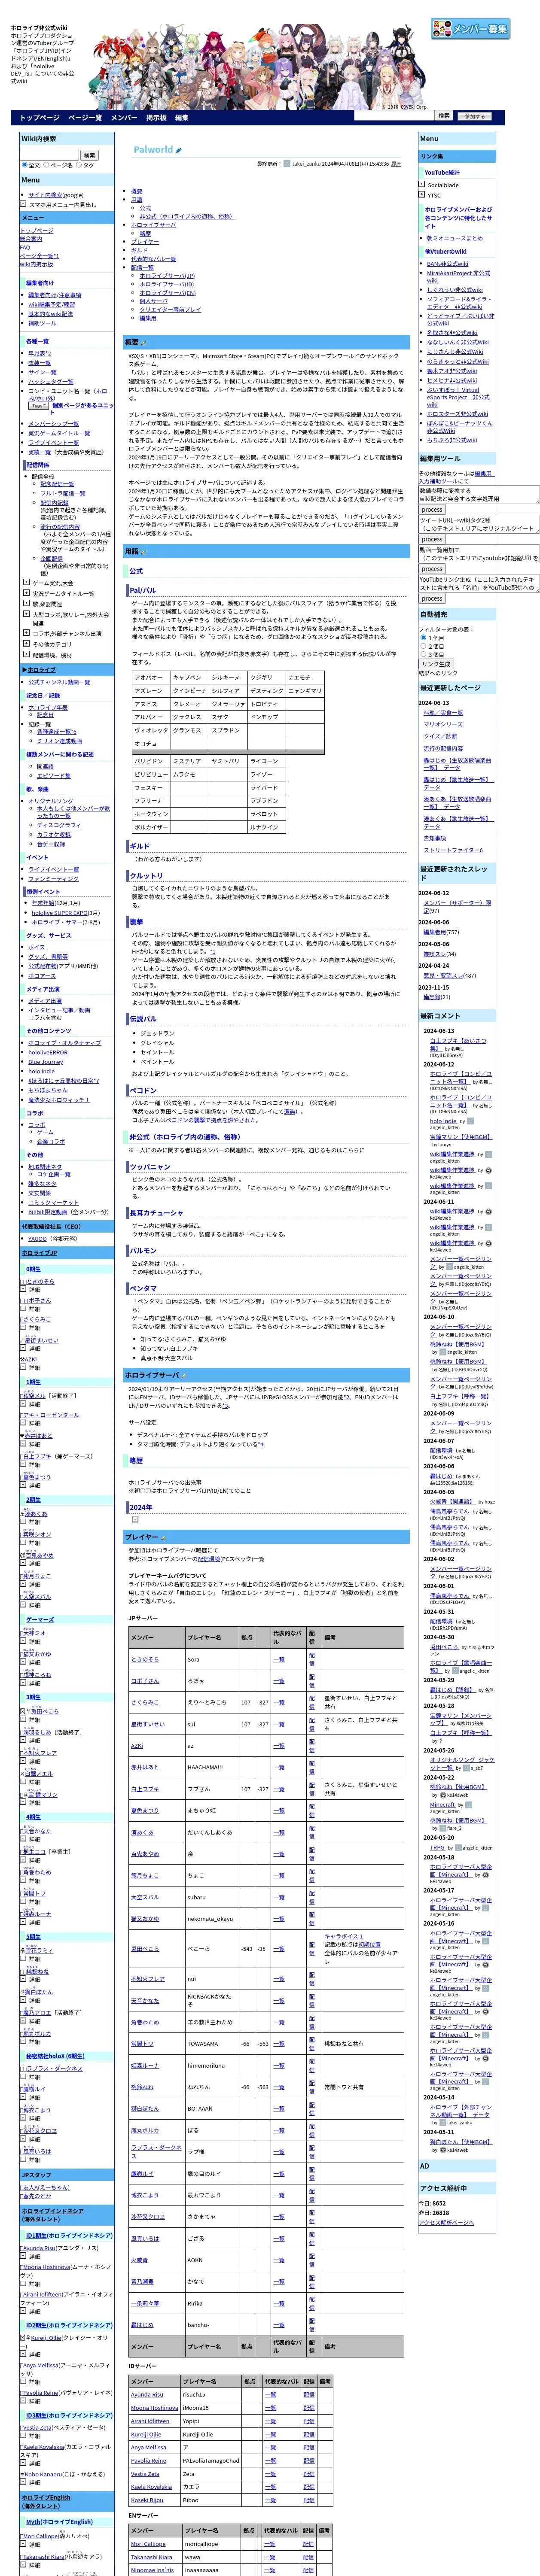Viewport: 540px width, 2576px height.
Task: Select the タグ search radio button
Action: 79,165
